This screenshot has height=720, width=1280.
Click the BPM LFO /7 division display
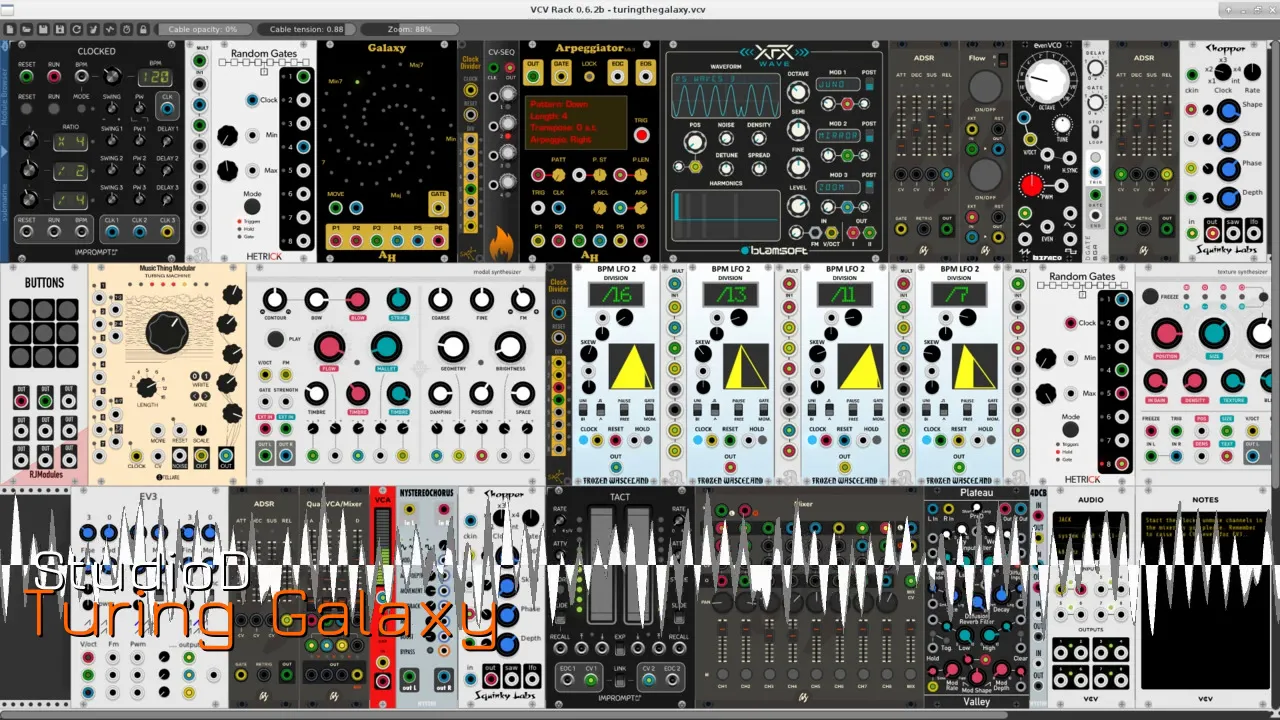pos(959,294)
